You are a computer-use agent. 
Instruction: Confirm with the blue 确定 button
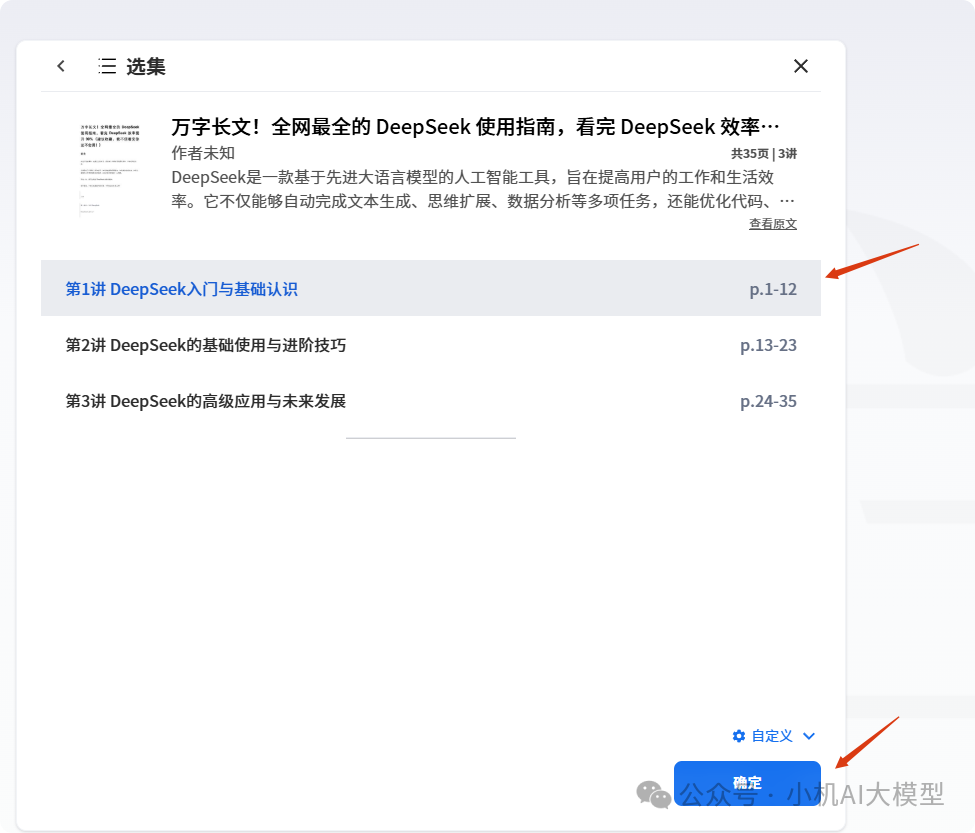pyautogui.click(x=747, y=783)
